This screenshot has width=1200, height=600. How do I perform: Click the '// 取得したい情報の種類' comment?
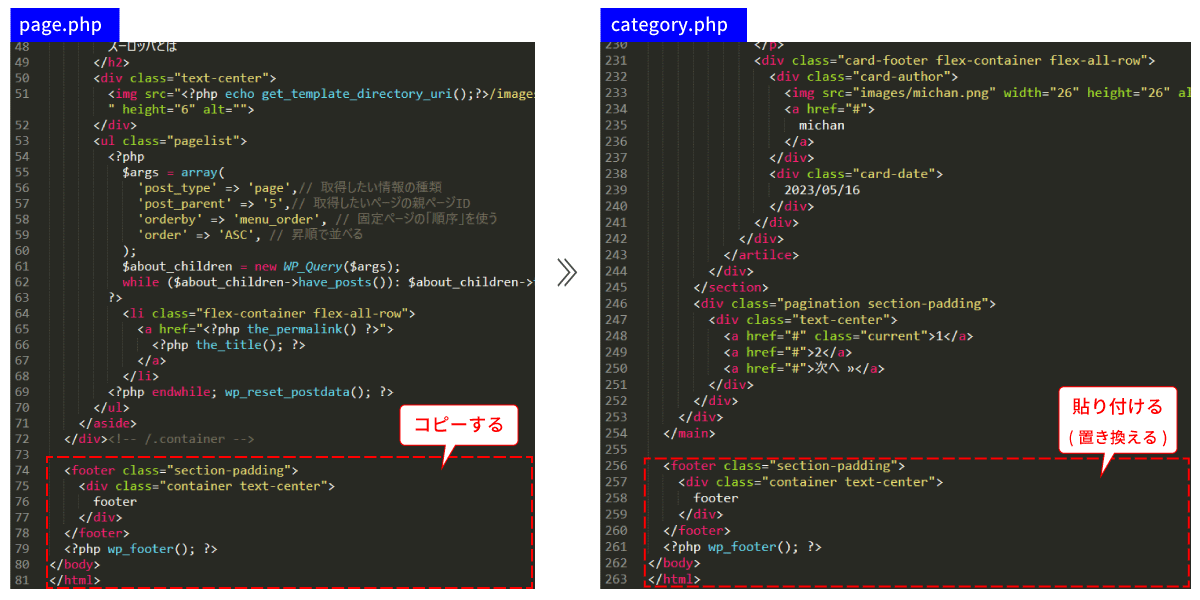(x=370, y=187)
